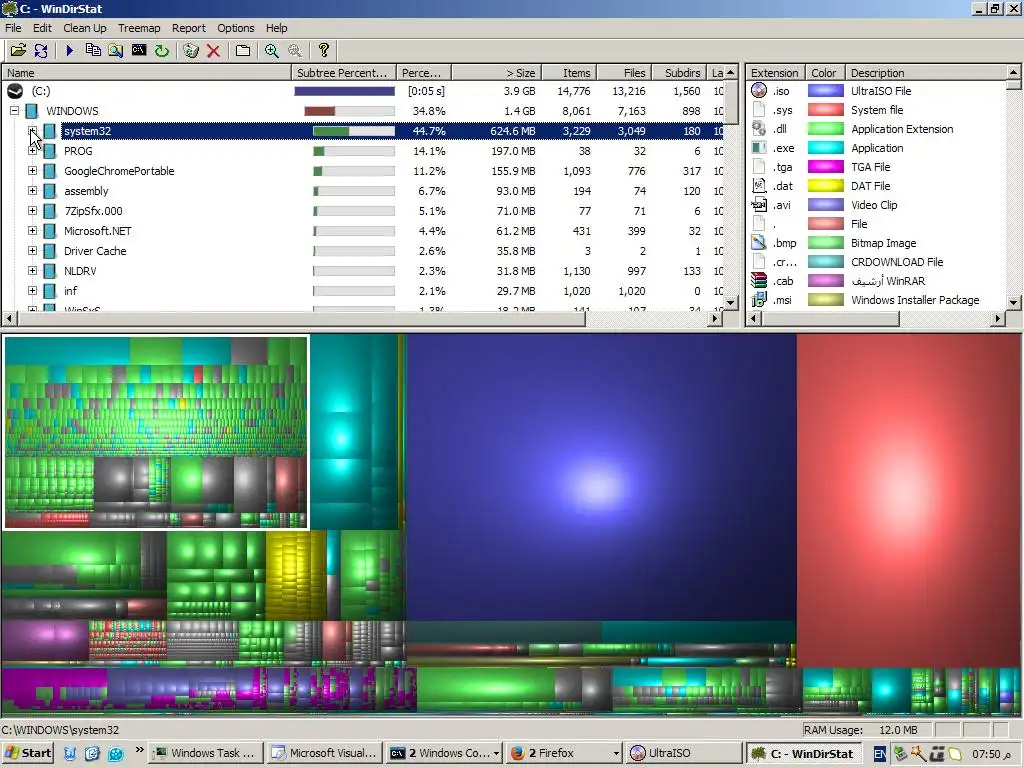Collapse the WINDOWS folder node
The image size is (1024, 768).
[x=14, y=111]
